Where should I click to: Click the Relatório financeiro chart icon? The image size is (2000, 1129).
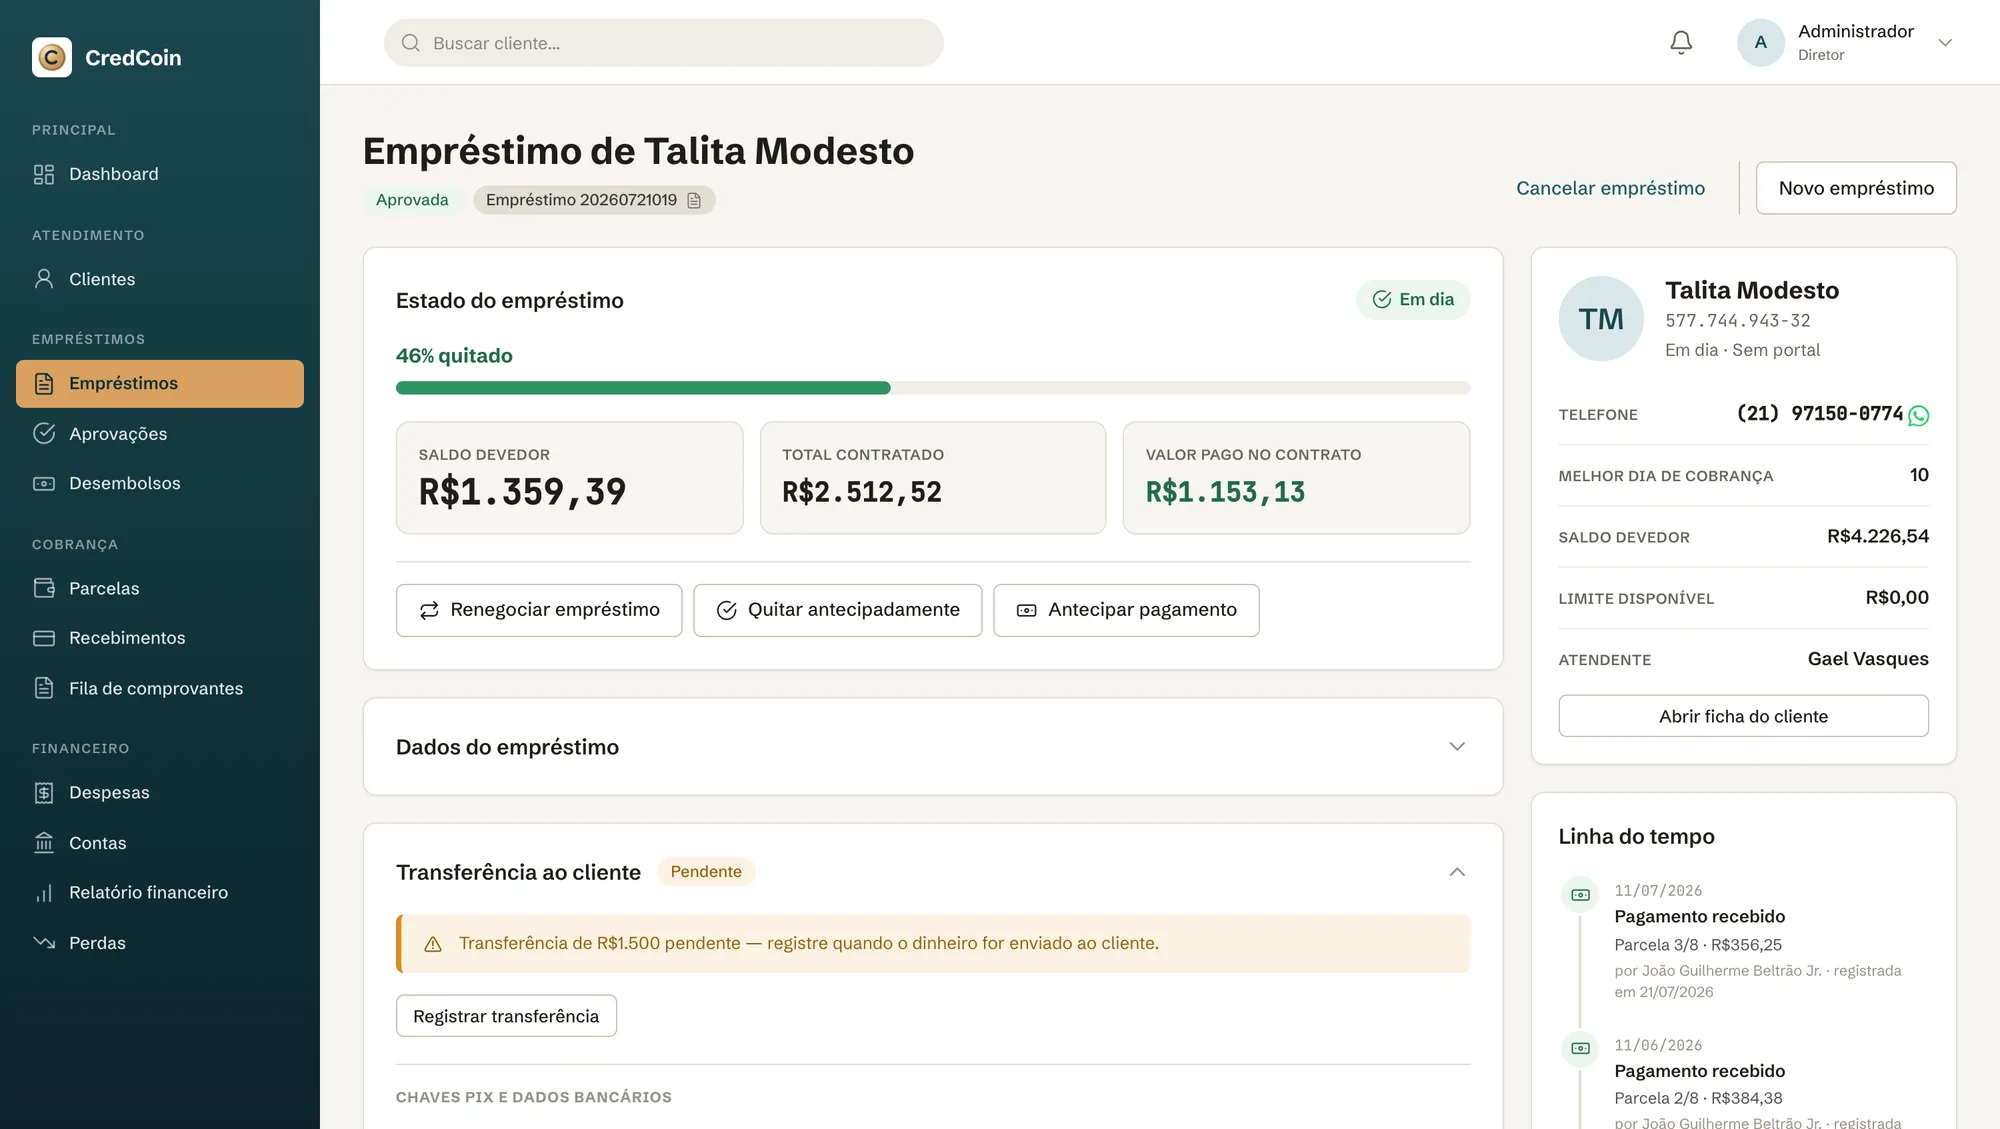(x=44, y=893)
